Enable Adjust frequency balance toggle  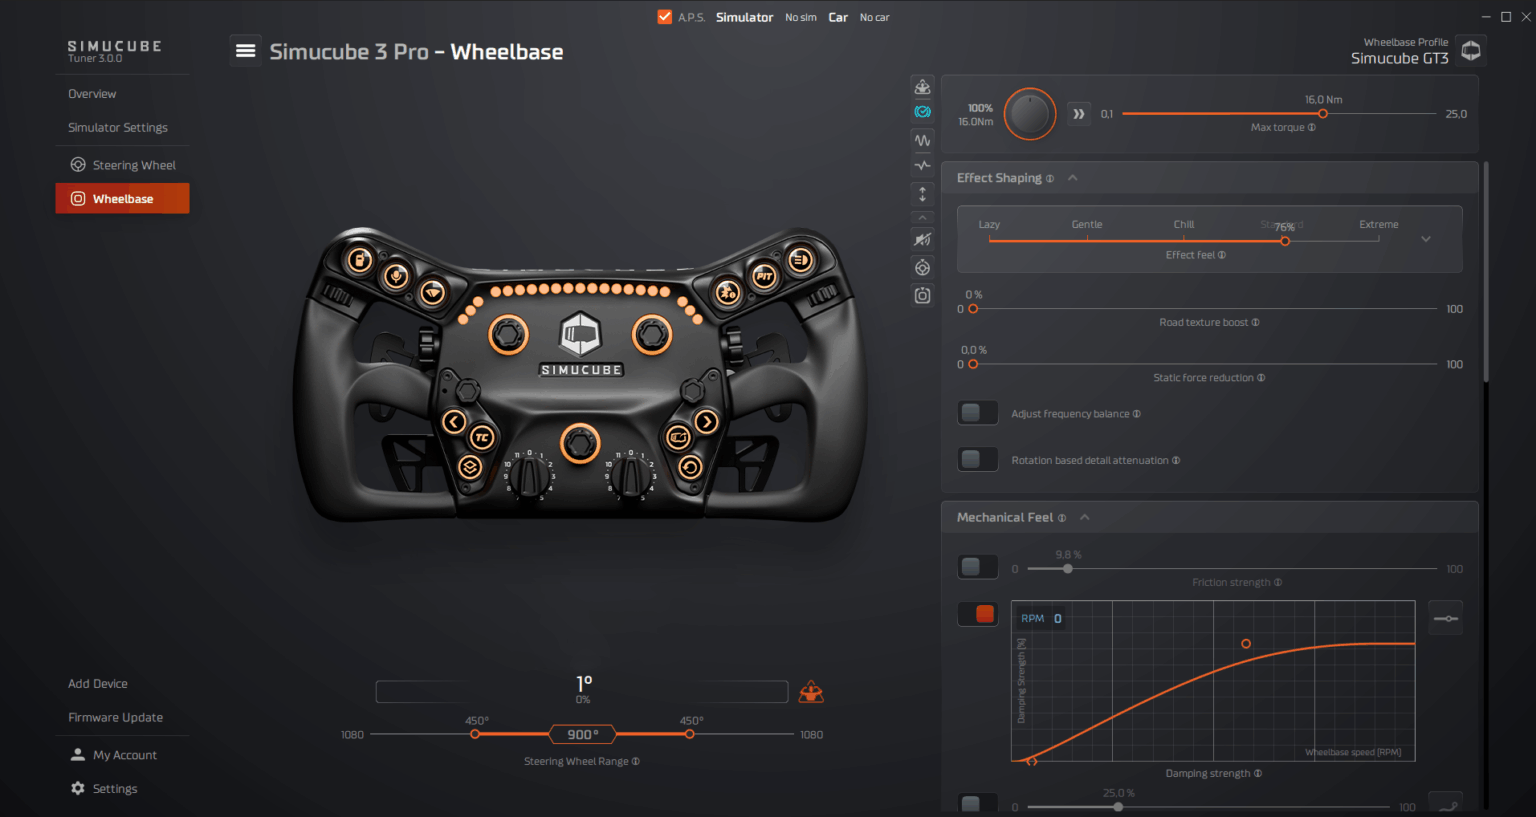tap(977, 413)
